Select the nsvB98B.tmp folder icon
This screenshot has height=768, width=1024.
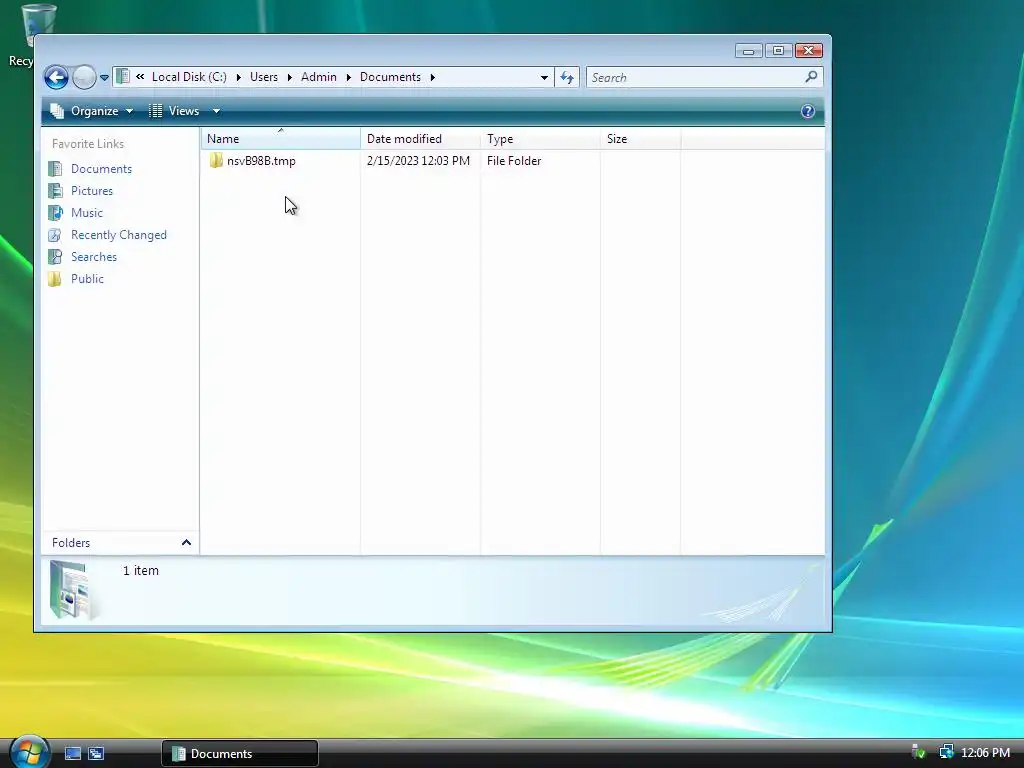[x=216, y=161]
